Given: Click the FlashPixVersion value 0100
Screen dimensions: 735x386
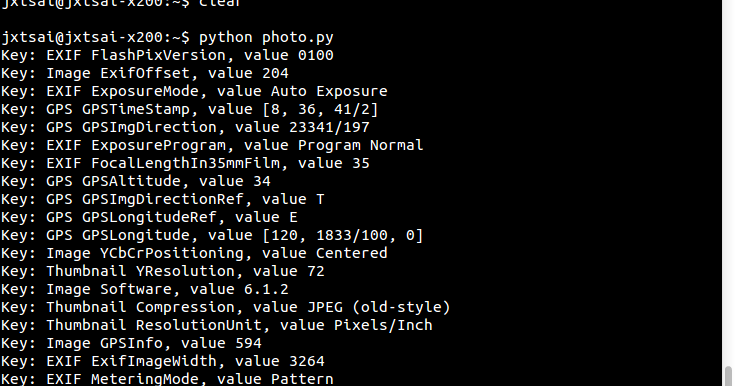Looking at the screenshot, I should (315, 55).
